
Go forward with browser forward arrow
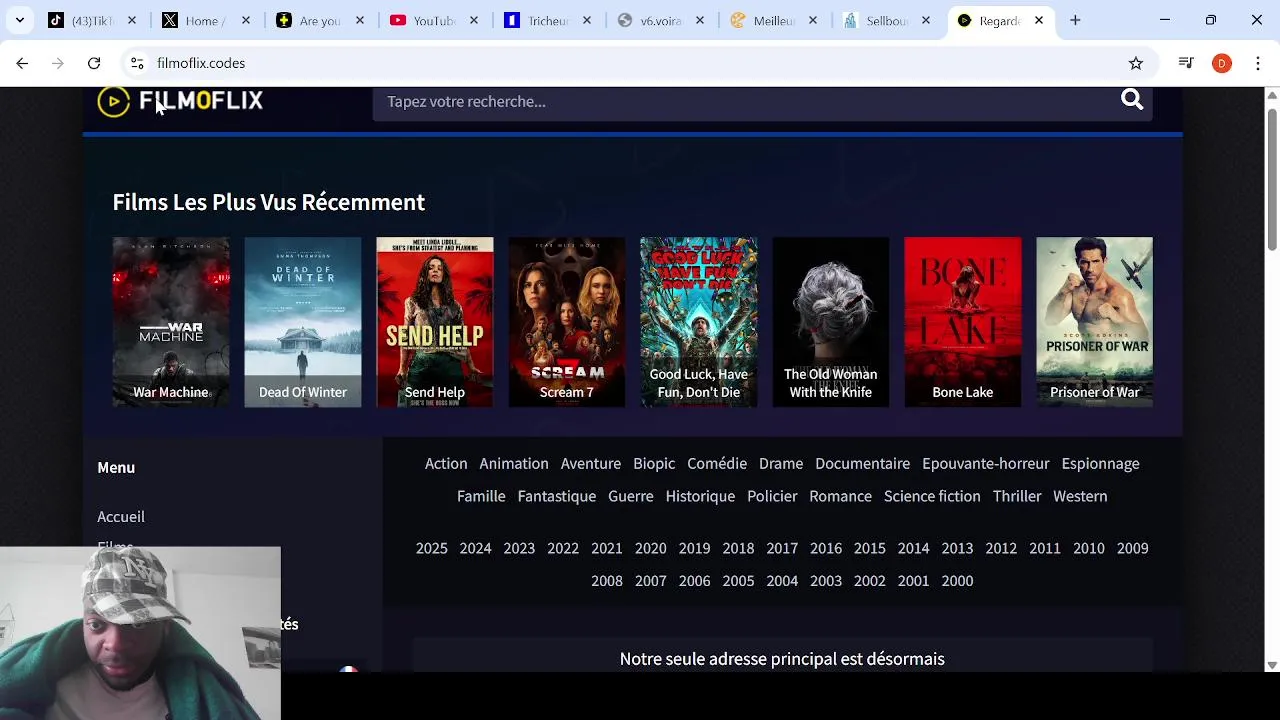coord(58,63)
